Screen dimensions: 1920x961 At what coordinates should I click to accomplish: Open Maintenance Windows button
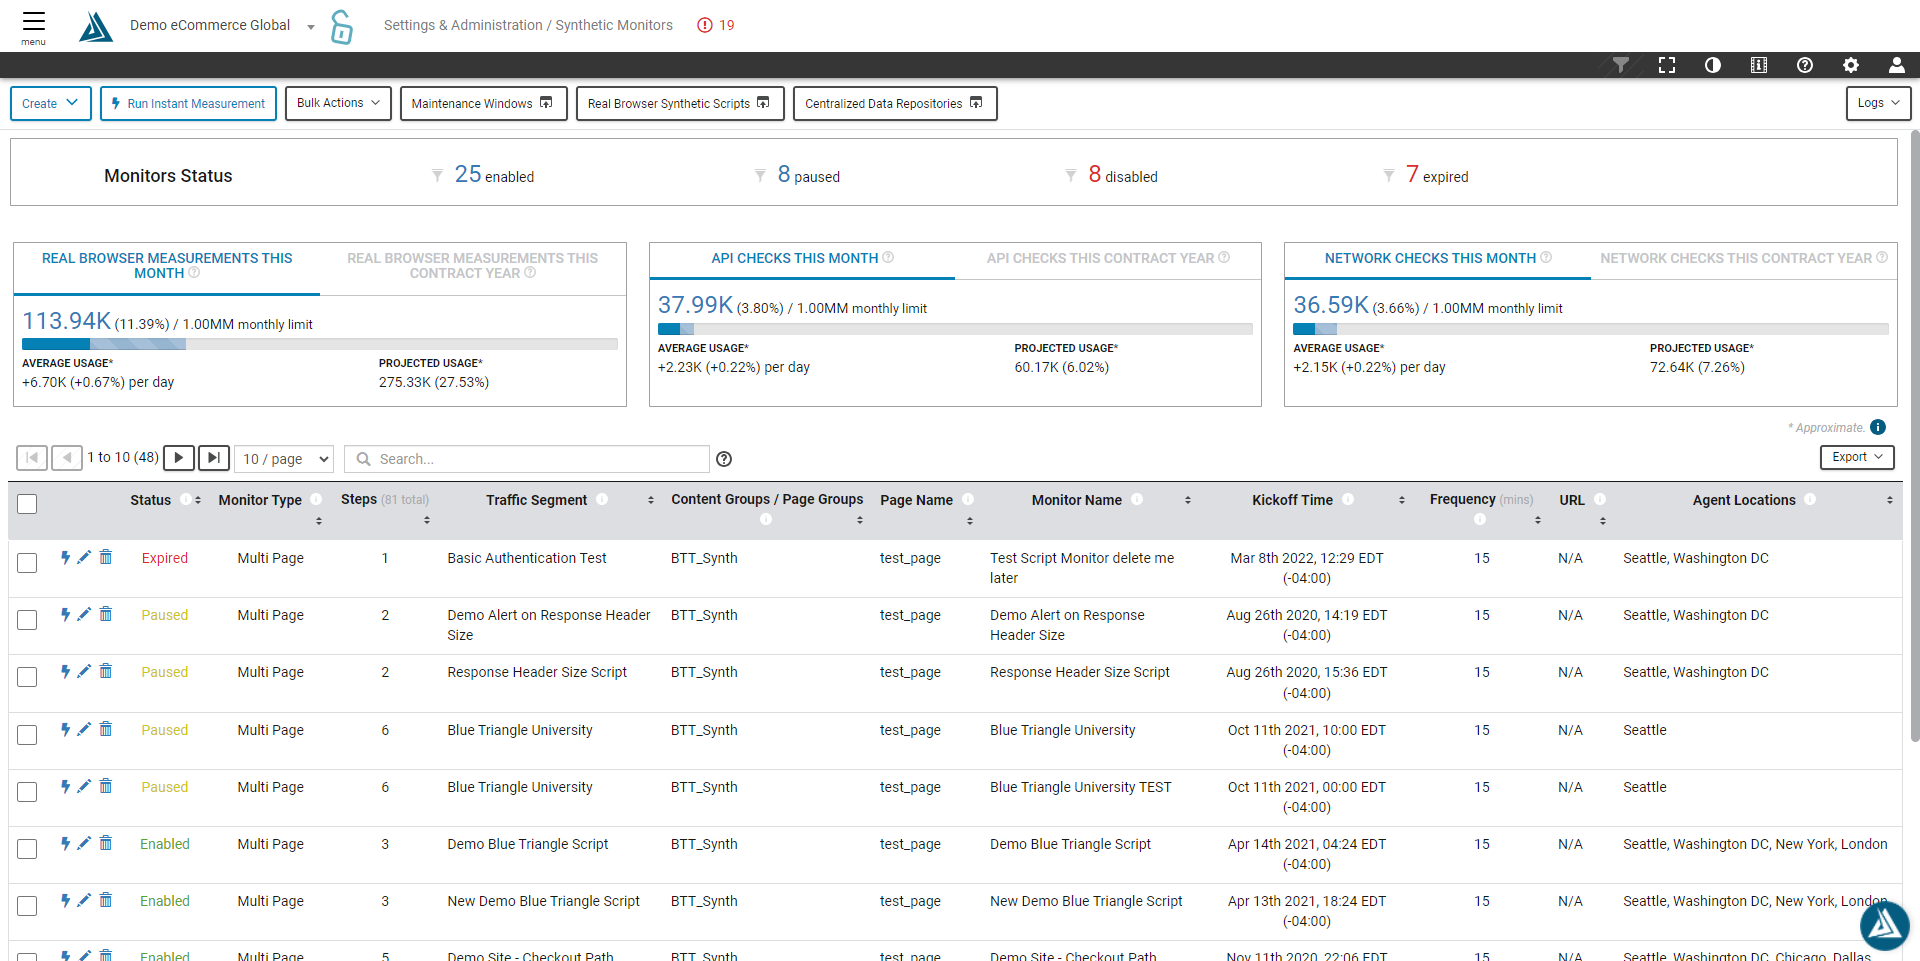click(483, 103)
